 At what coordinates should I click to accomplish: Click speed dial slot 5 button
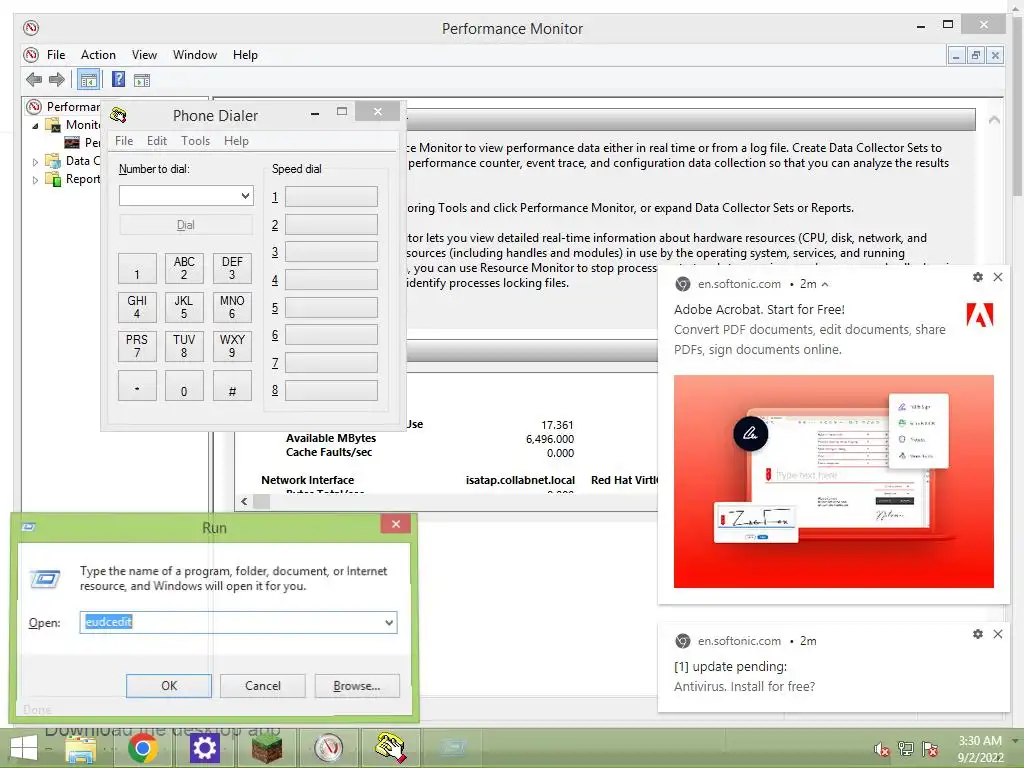[331, 308]
